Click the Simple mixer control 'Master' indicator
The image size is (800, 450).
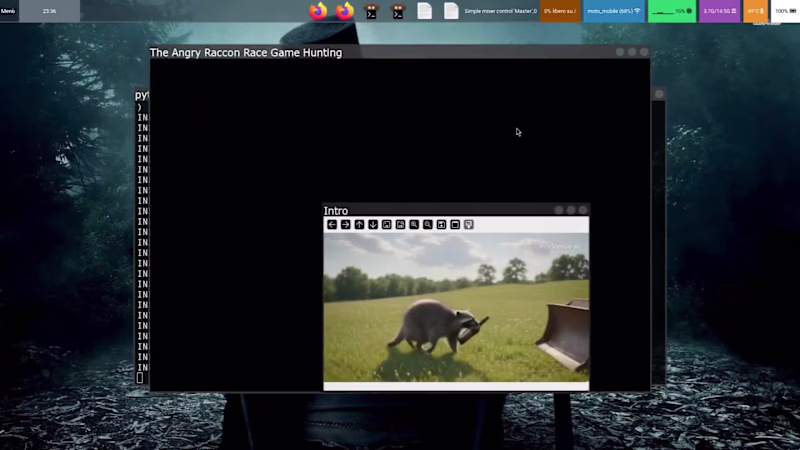coord(501,11)
